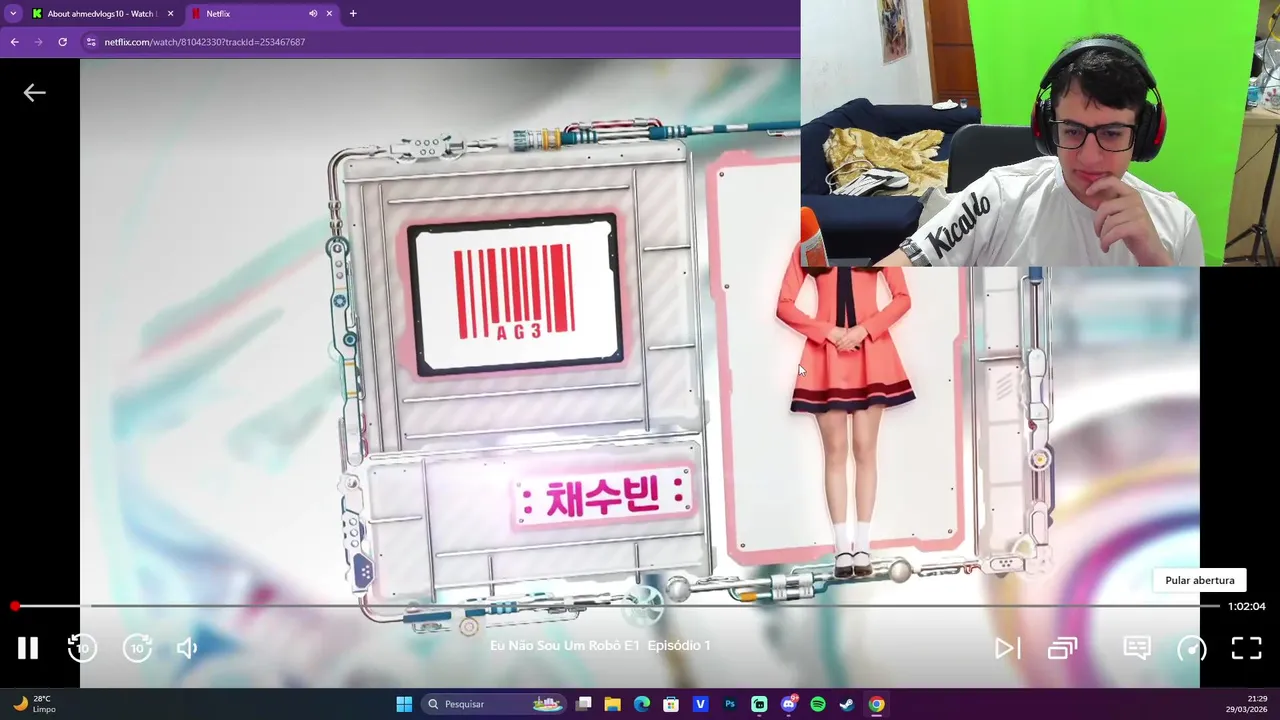Change the playback speed
This screenshot has width=1280, height=720.
click(x=1191, y=648)
